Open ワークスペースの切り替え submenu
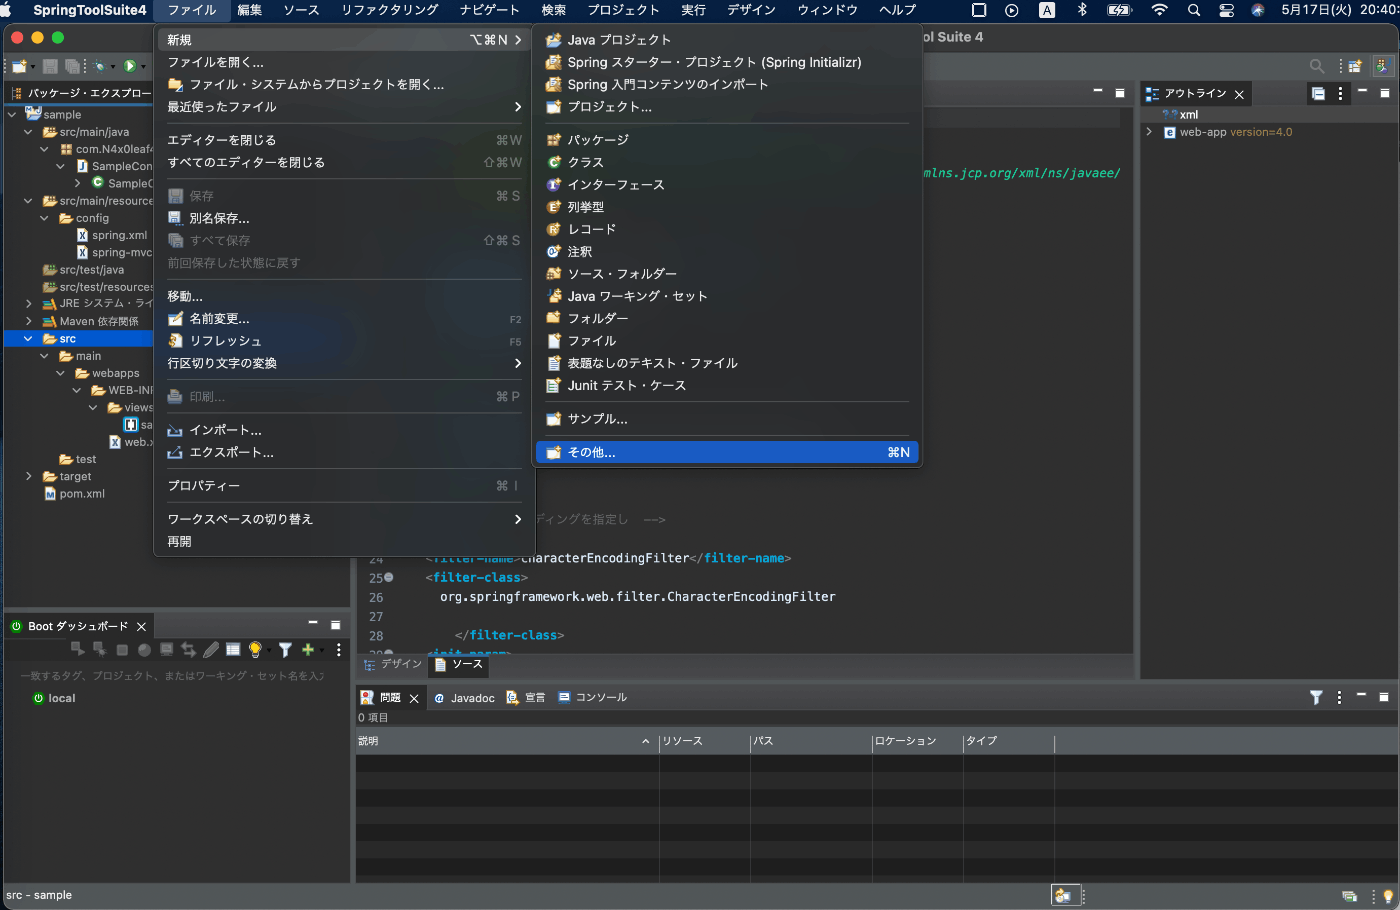 coord(344,519)
